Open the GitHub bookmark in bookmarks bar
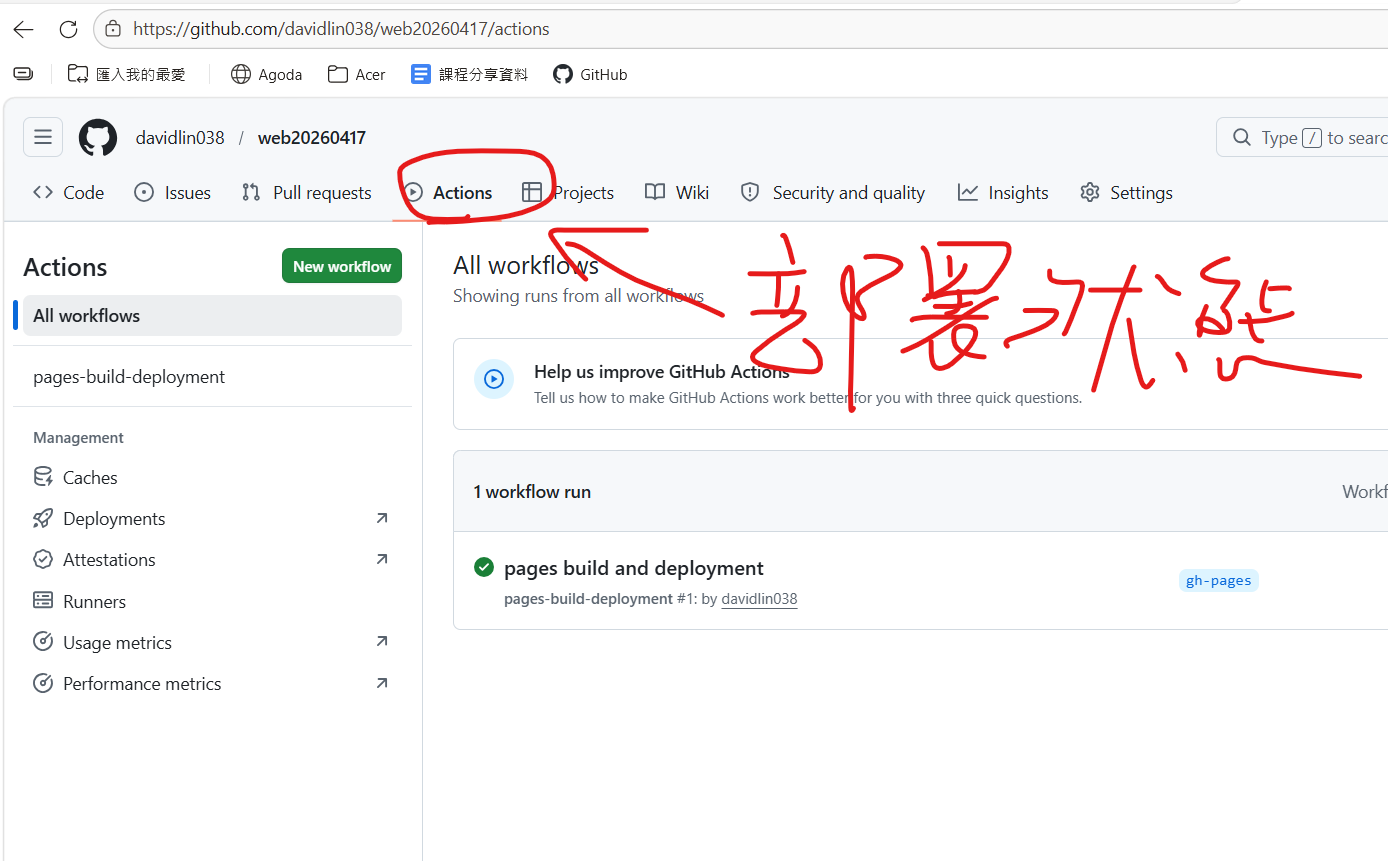The image size is (1388, 861). (591, 74)
